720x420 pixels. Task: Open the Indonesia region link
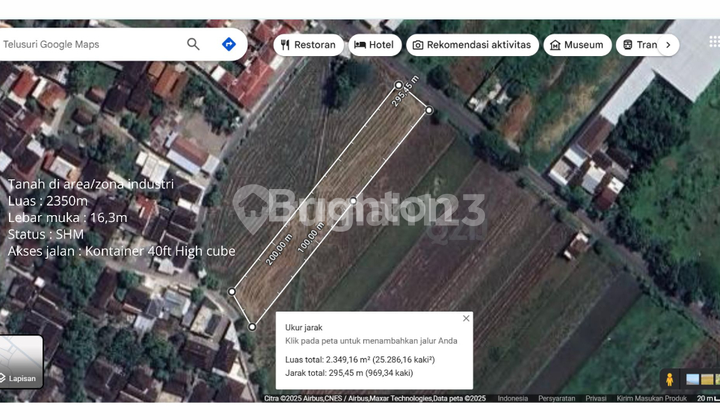[512, 398]
